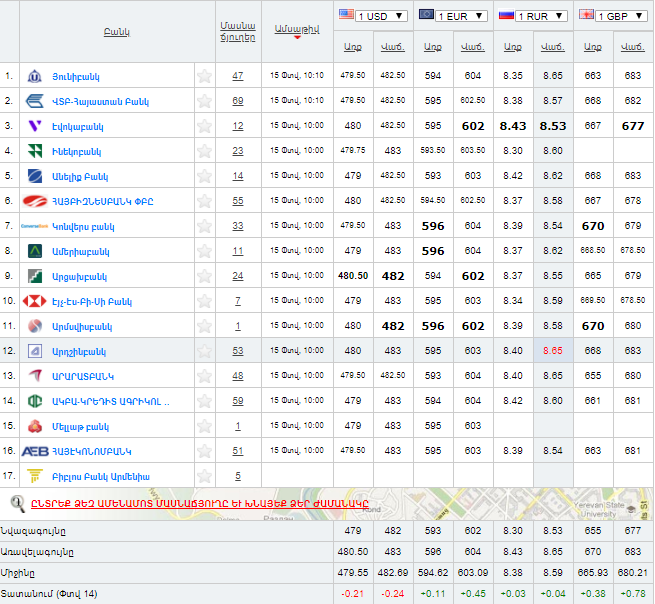Image resolution: width=655 pixels, height=604 pixels.
Task: Click the US flag icon above USD
Action: coord(346,15)
